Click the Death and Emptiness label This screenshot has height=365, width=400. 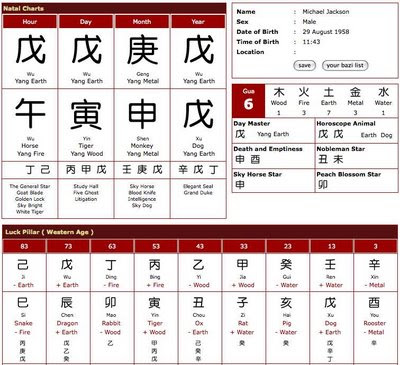pyautogui.click(x=268, y=149)
